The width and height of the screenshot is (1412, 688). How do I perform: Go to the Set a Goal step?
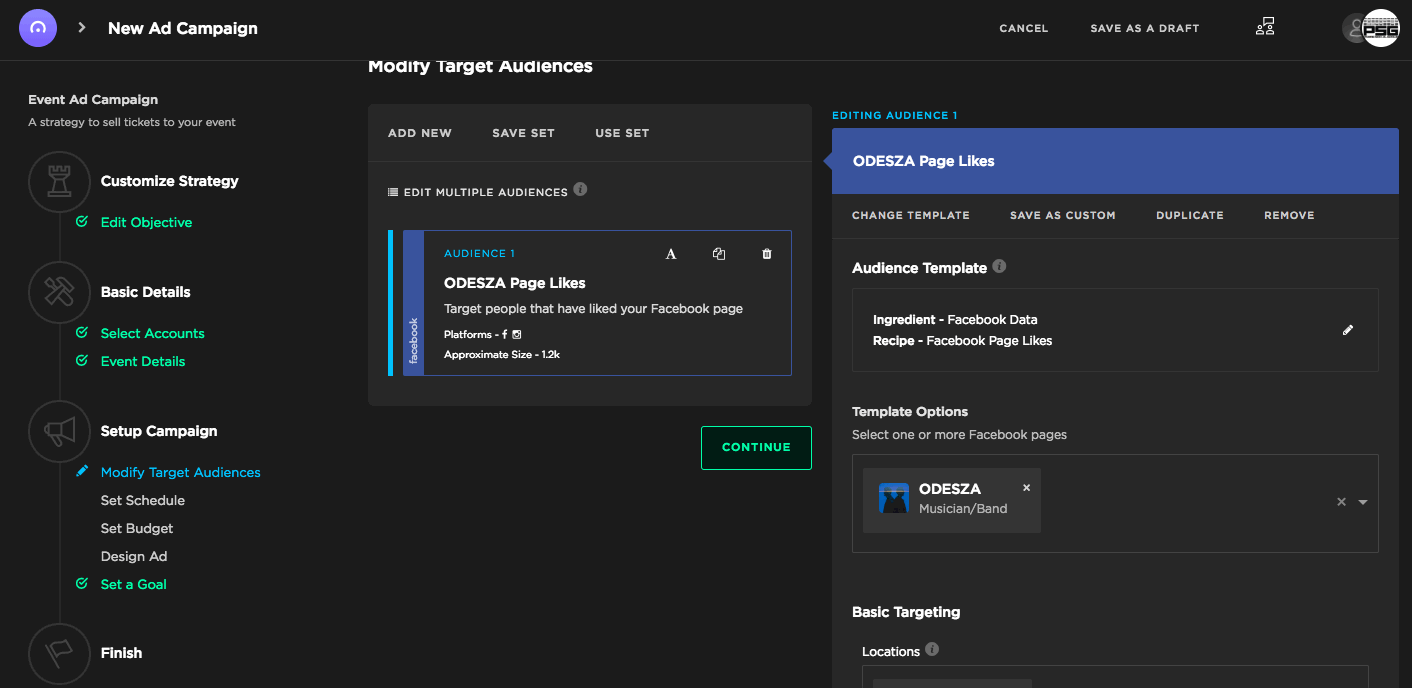point(133,584)
